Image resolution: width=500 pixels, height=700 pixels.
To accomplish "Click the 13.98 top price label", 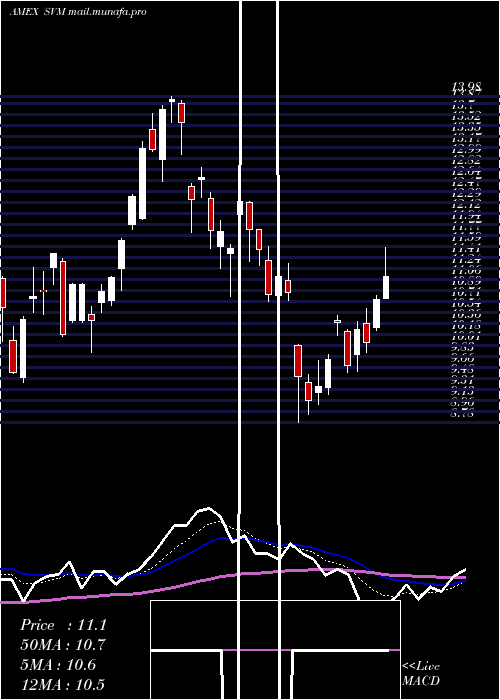I will click(466, 87).
